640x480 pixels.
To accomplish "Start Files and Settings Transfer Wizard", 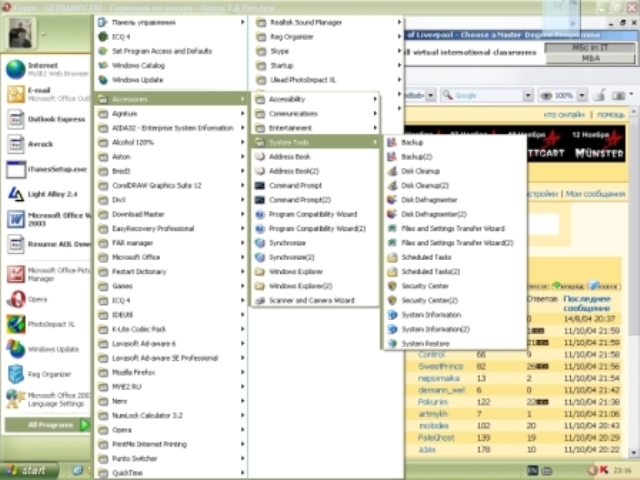I will click(x=454, y=229).
